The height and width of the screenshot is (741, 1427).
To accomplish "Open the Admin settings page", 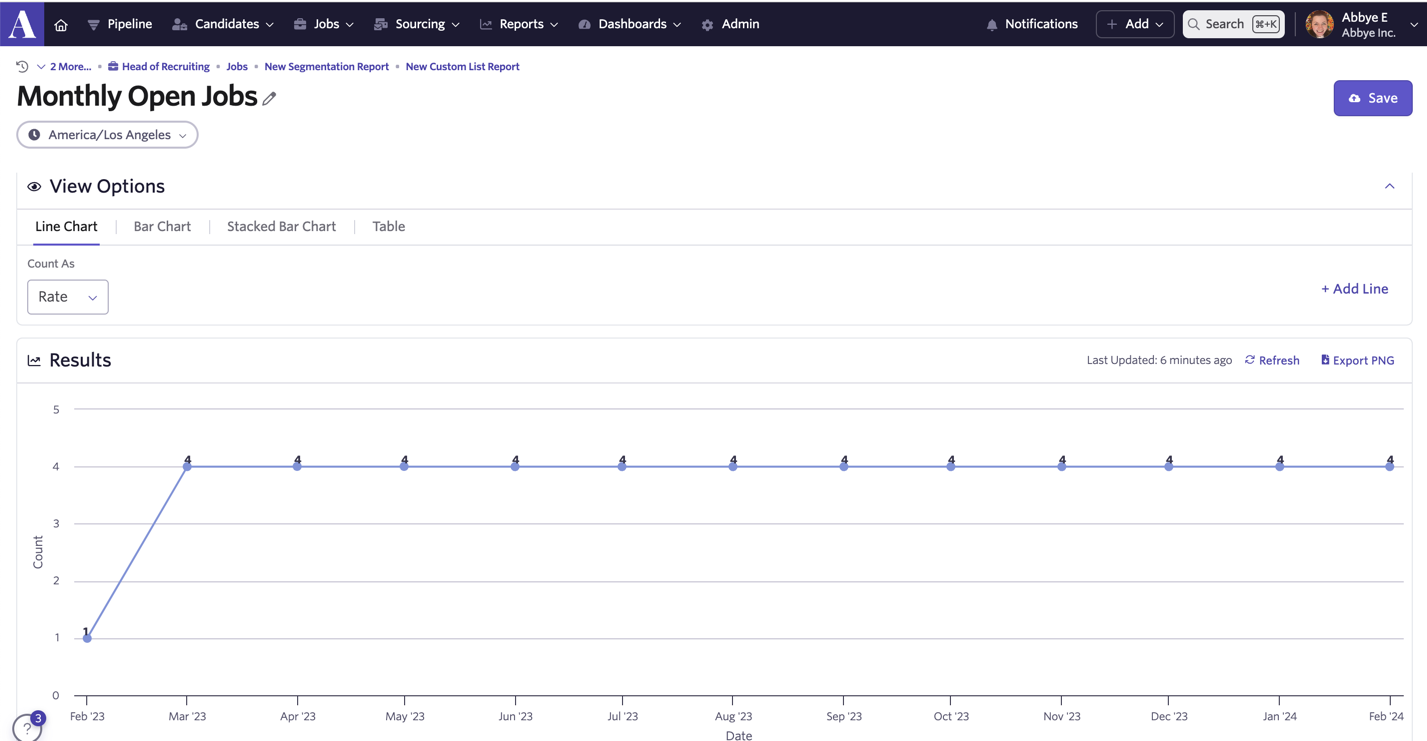I will tap(730, 24).
